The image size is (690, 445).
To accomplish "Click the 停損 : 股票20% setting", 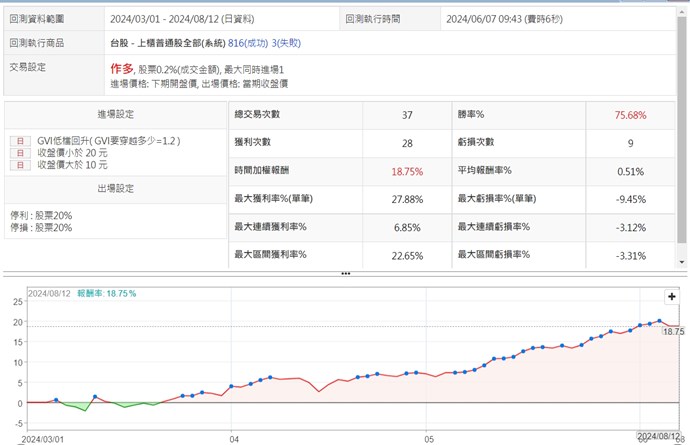I will (41, 228).
